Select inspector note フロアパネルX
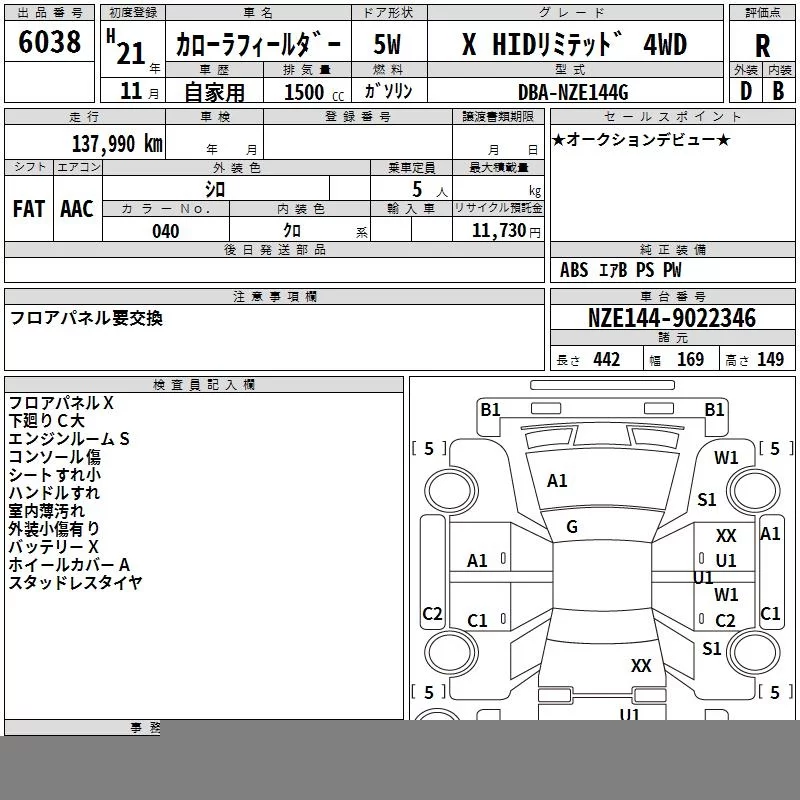Viewport: 800px width, 800px height. pyautogui.click(x=61, y=403)
